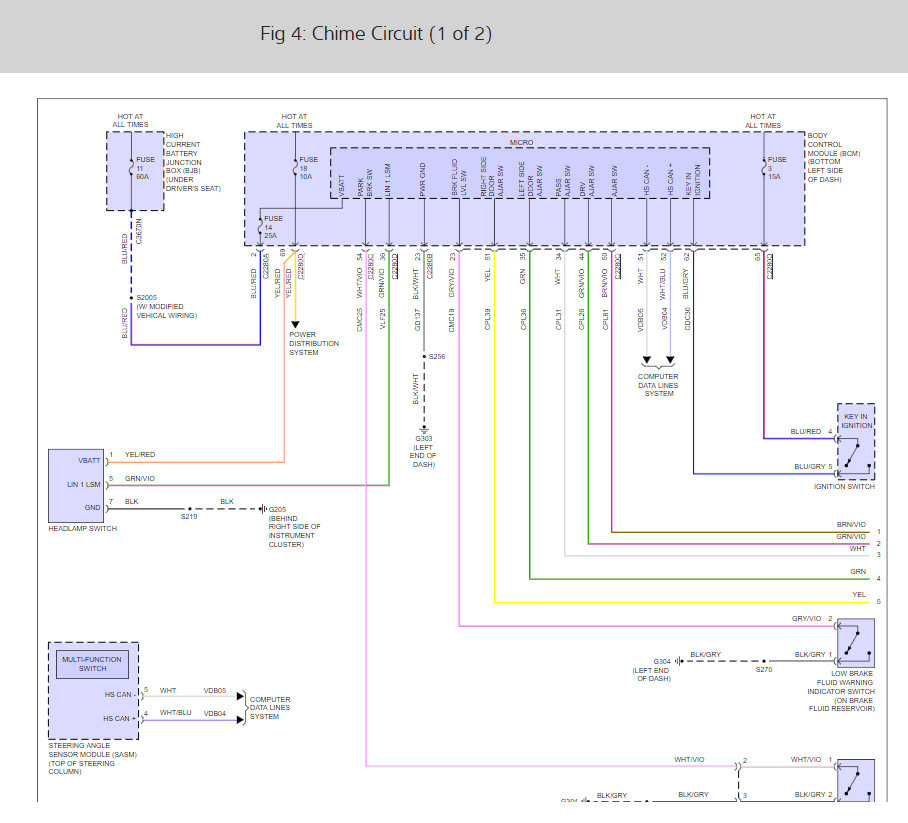Click the C2280A connector label

pyautogui.click(x=266, y=267)
